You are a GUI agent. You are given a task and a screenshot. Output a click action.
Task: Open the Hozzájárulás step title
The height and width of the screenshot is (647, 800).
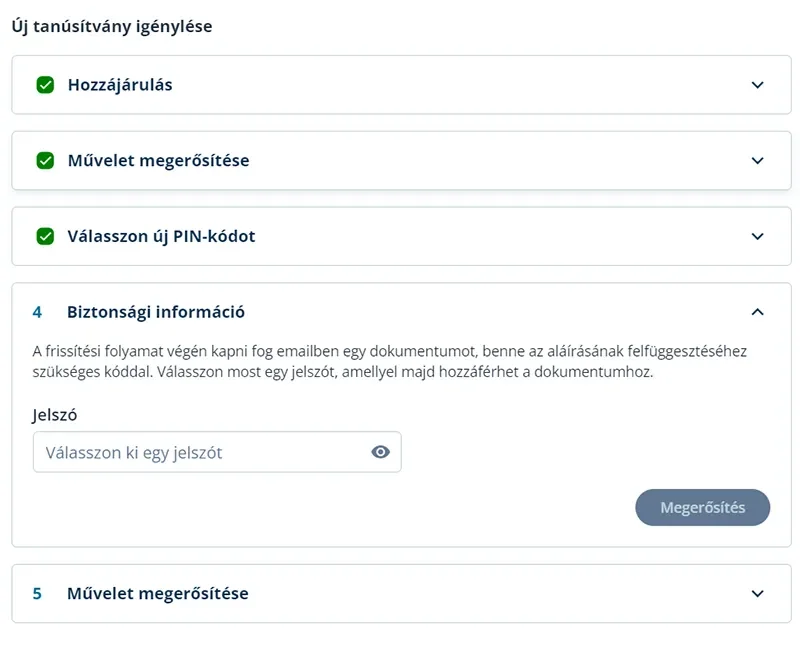tap(120, 85)
